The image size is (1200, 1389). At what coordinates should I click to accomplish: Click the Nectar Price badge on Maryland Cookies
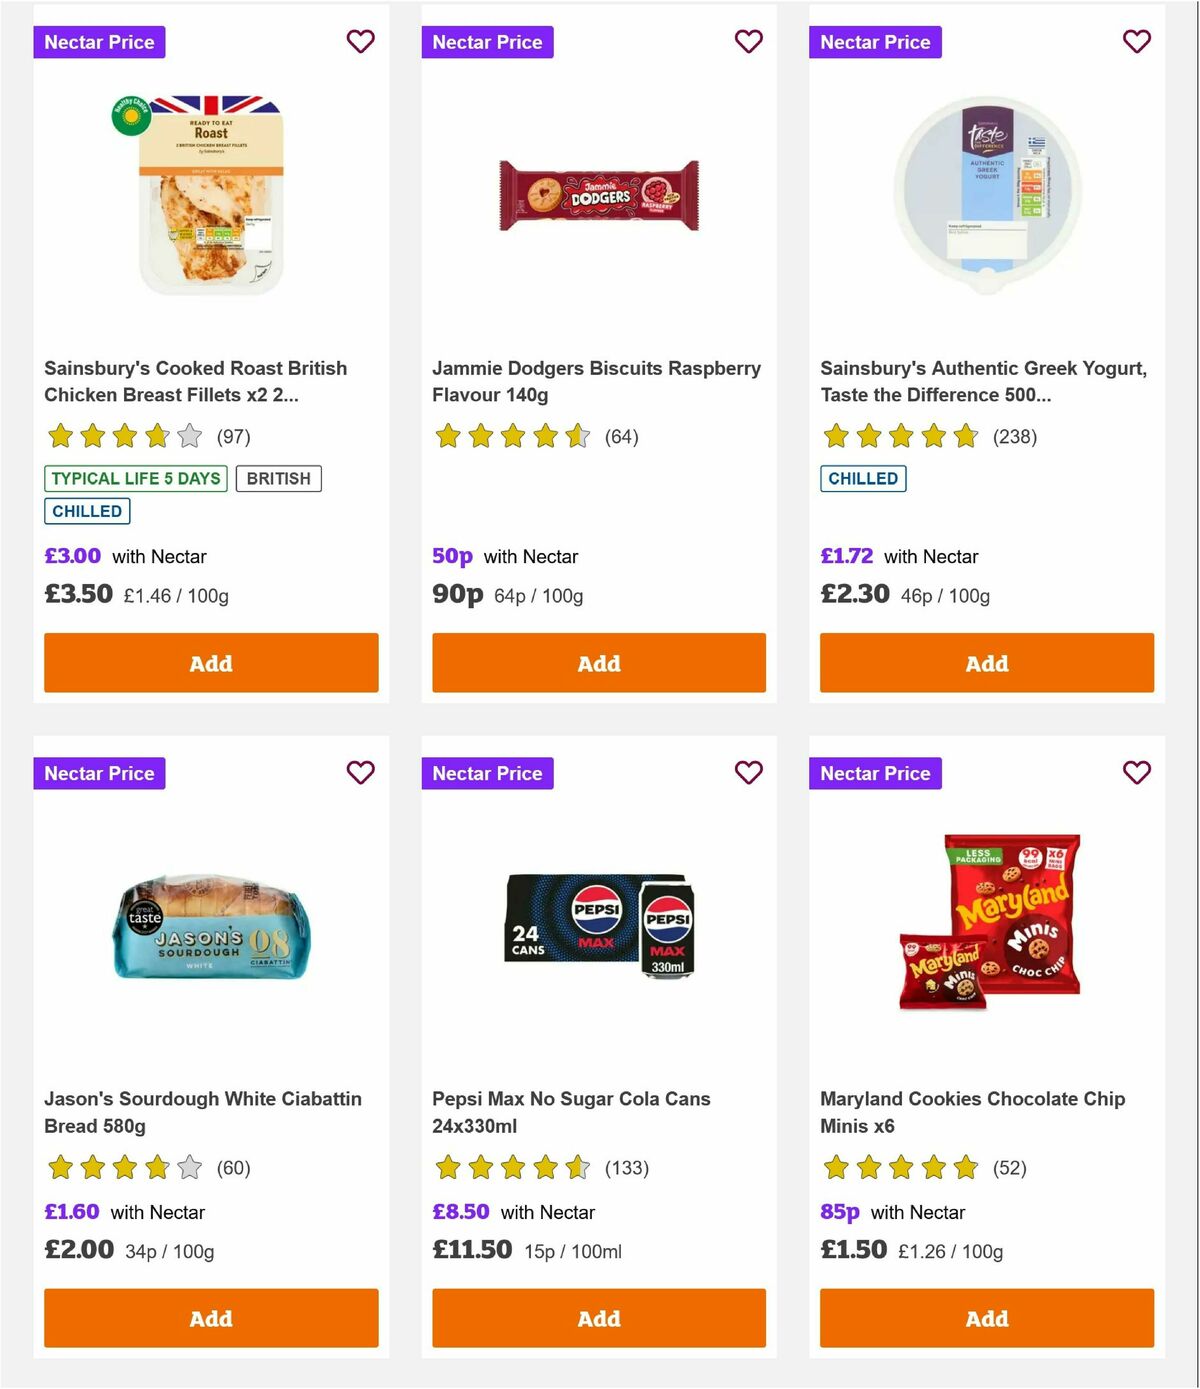click(875, 773)
